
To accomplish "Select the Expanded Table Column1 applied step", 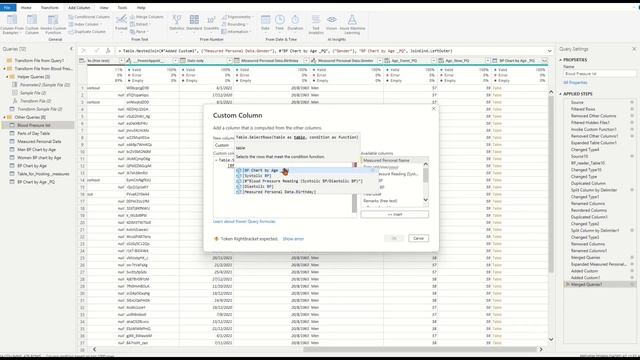I will click(x=593, y=143).
